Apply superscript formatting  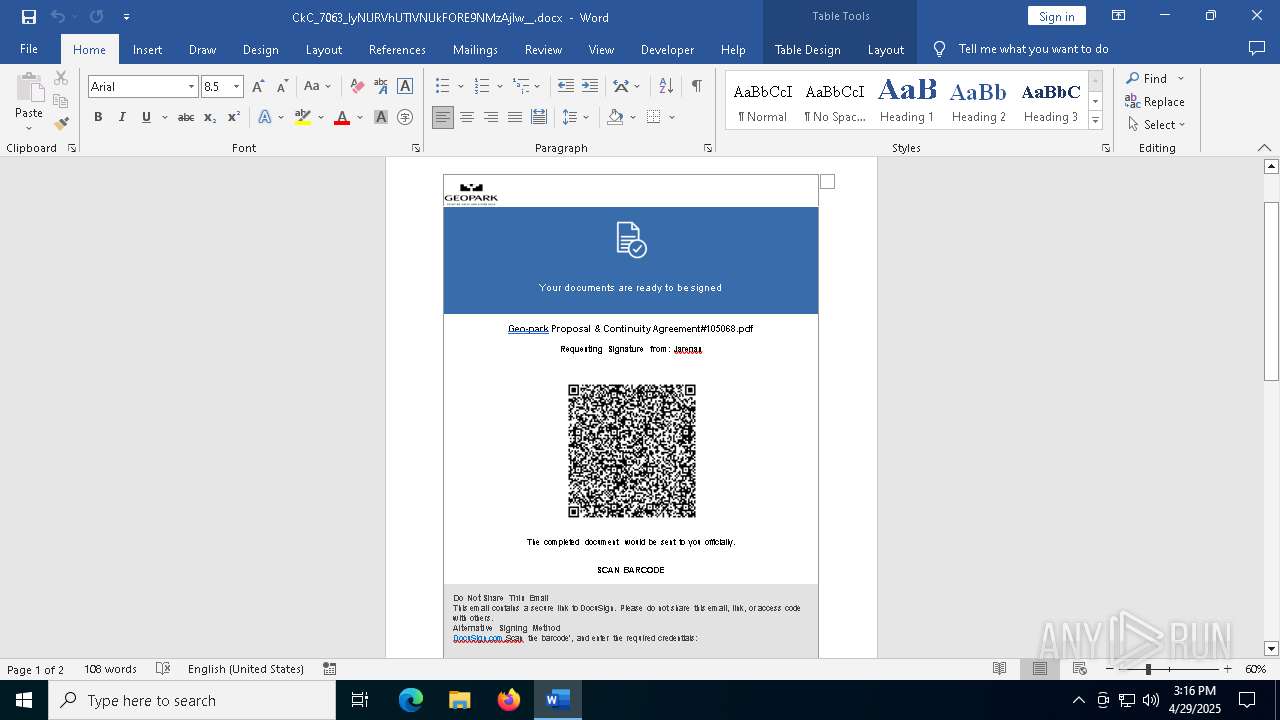coord(233,117)
